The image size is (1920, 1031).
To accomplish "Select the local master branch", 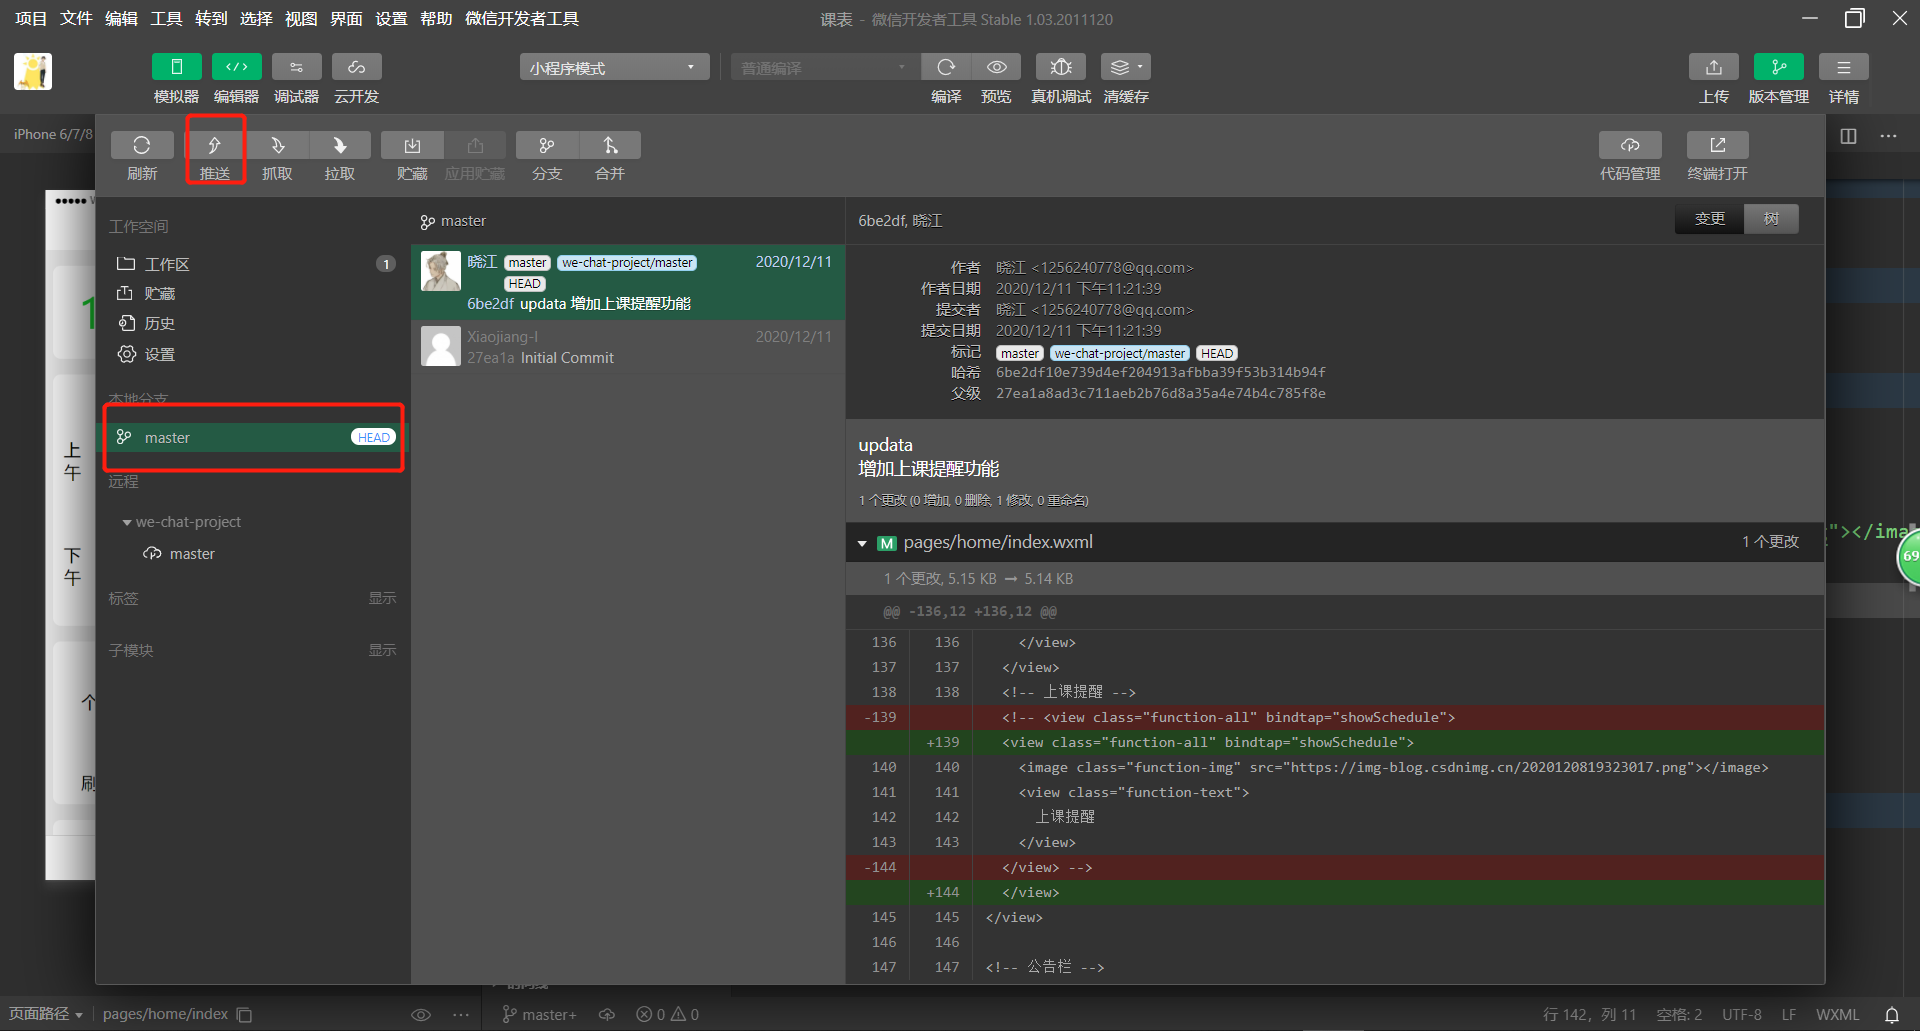I will coord(255,437).
